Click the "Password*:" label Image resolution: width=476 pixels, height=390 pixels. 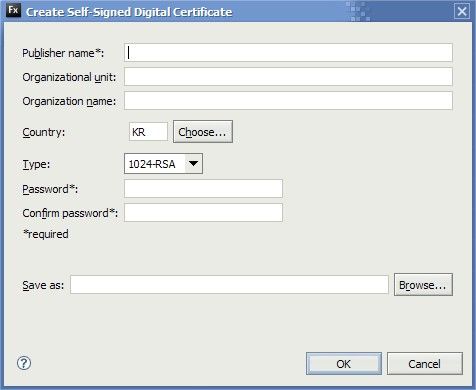point(50,189)
